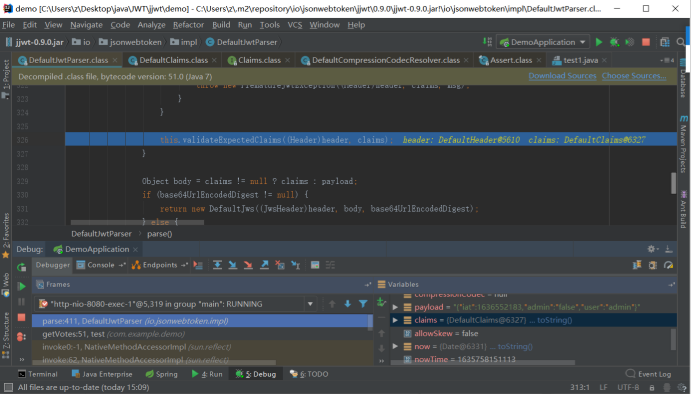This screenshot has height=394, width=691.
Task: Open the DemoApplication run configuration dropdown
Action: coord(543,42)
